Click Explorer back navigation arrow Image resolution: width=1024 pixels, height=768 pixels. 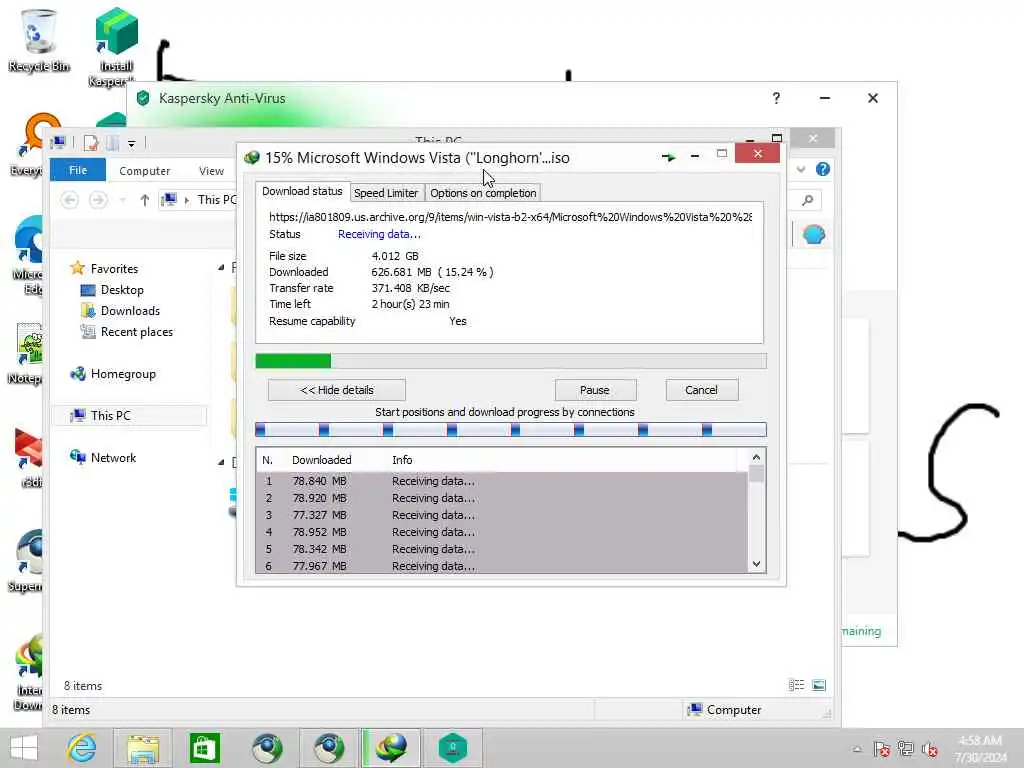[x=69, y=200]
